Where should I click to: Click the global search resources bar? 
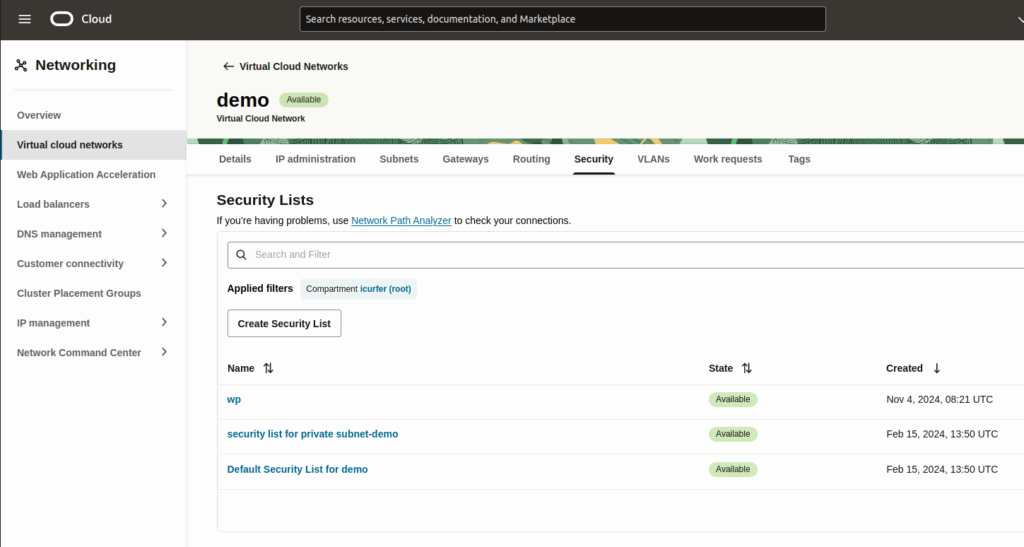click(562, 19)
